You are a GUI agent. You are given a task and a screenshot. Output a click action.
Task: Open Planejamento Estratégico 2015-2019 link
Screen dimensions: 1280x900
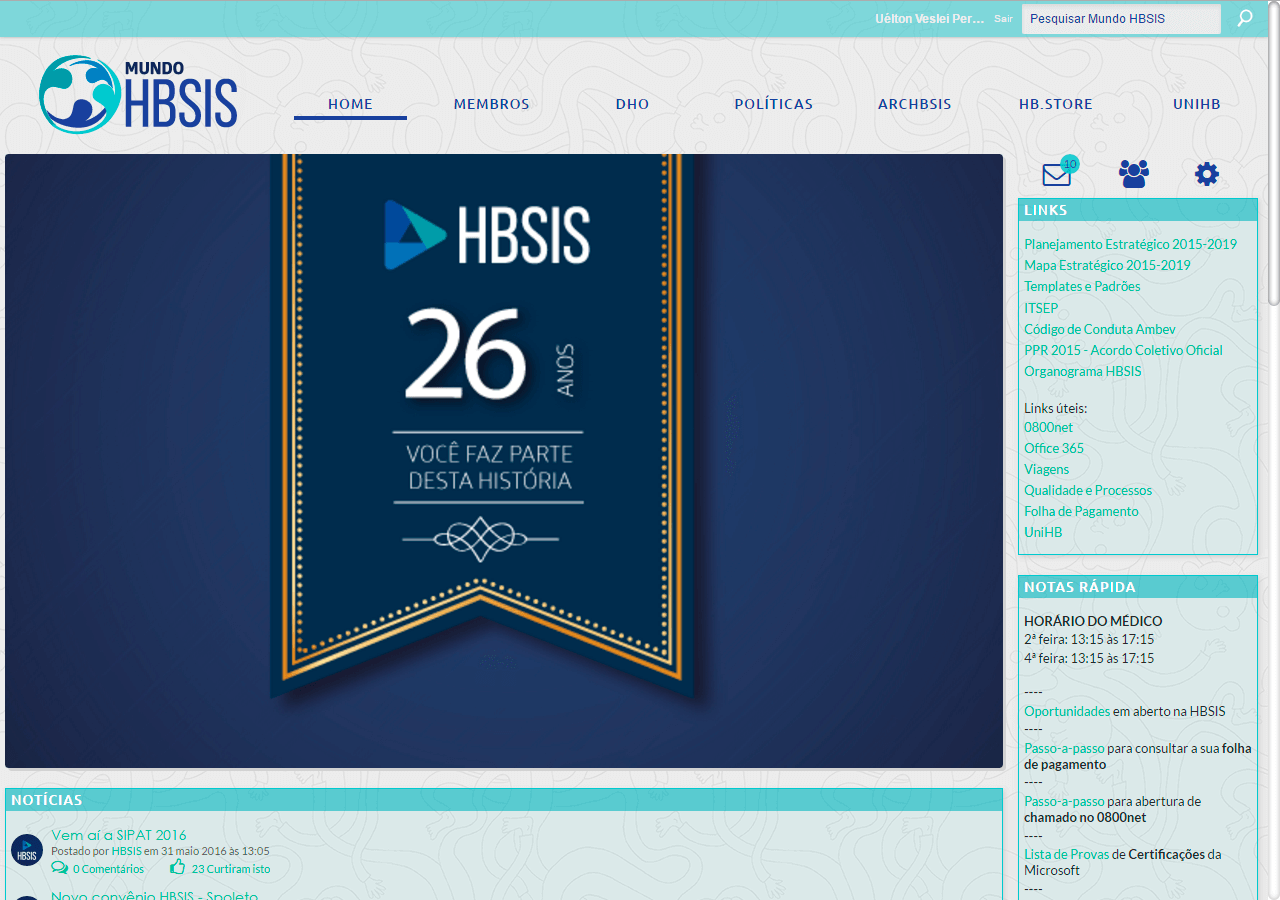1130,244
